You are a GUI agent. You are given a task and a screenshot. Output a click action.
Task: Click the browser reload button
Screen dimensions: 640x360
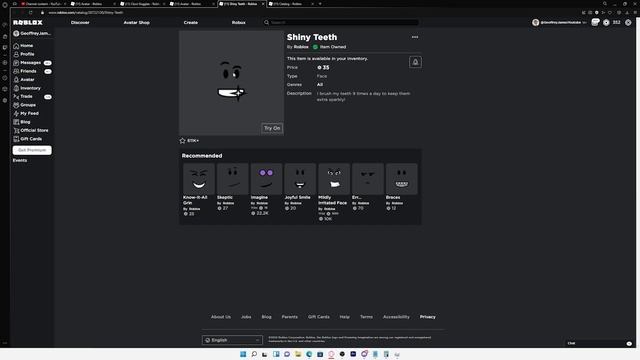coord(31,13)
